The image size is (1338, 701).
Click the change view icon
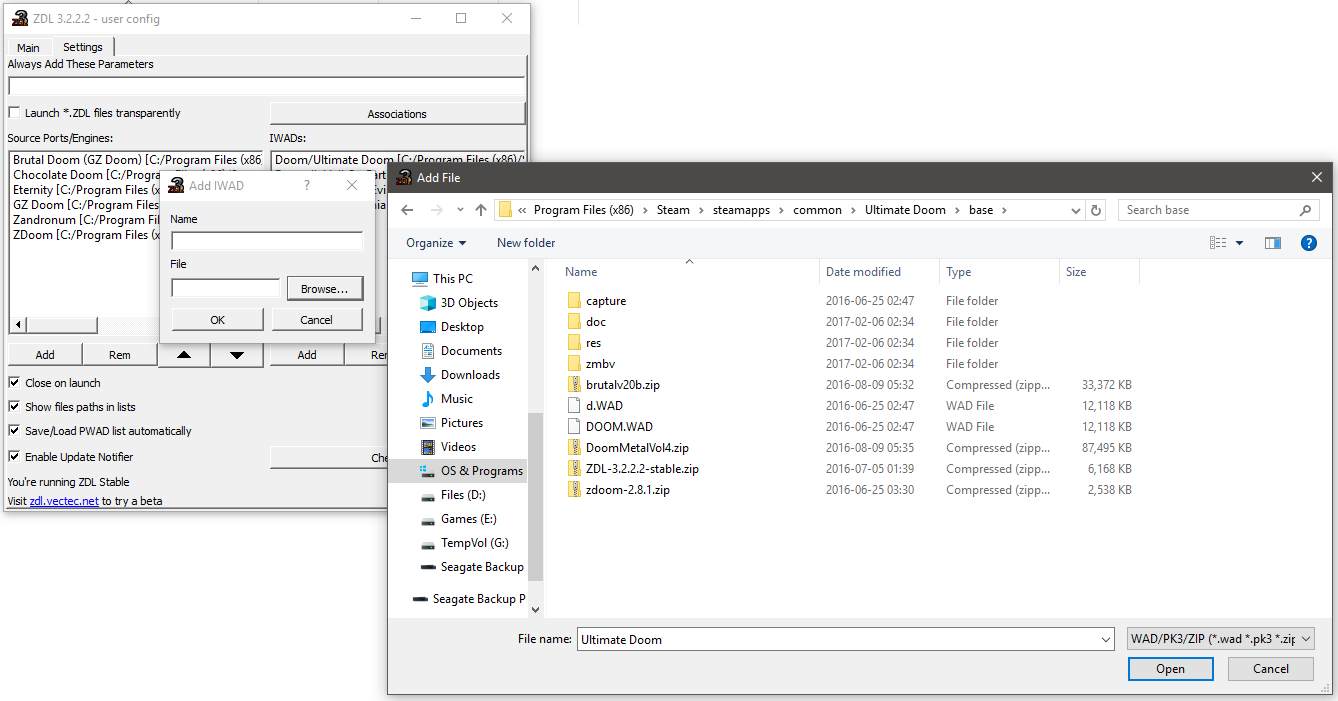(1218, 243)
